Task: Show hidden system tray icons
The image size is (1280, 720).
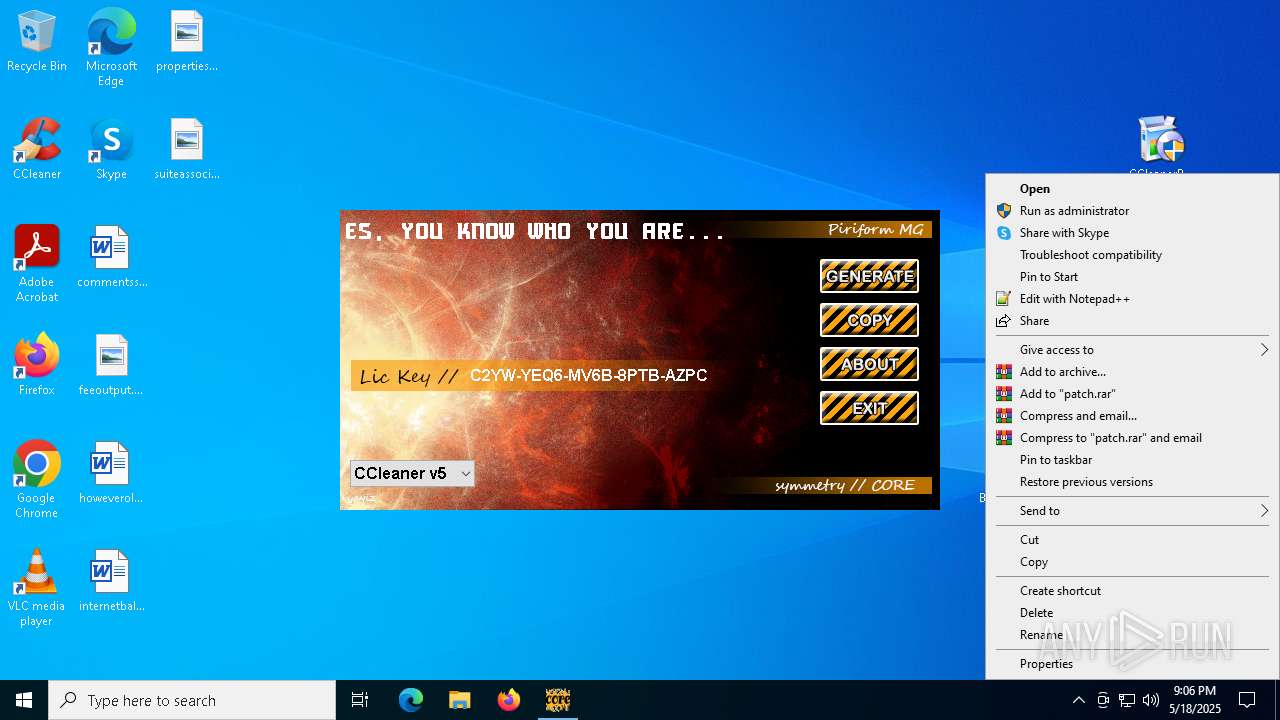Action: click(x=1078, y=700)
